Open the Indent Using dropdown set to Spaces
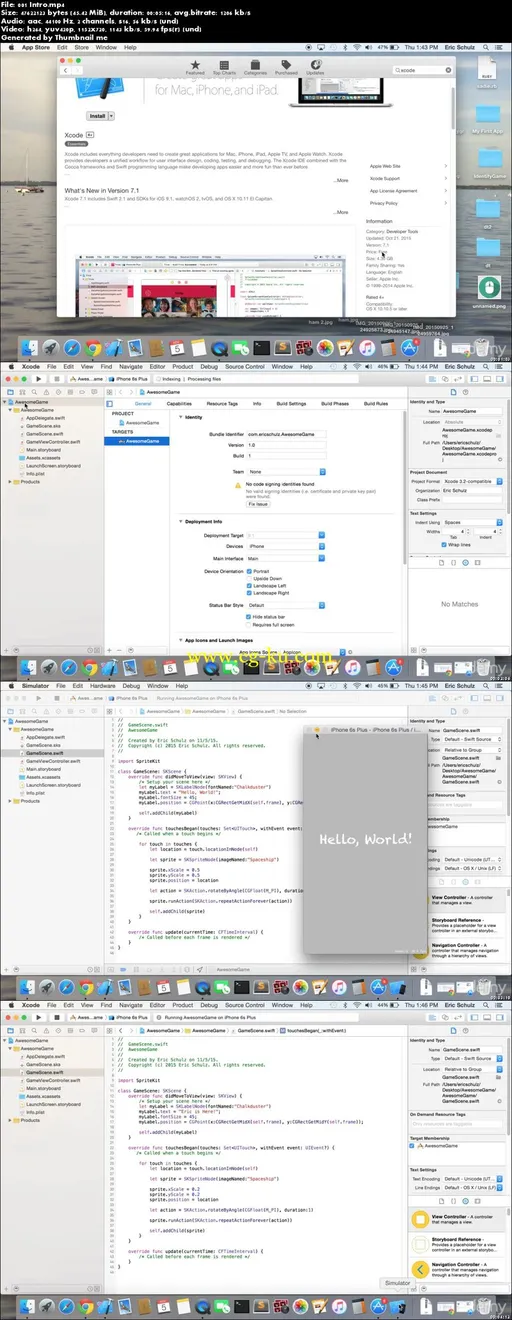Image resolution: width=512 pixels, height=1320 pixels. click(x=472, y=522)
